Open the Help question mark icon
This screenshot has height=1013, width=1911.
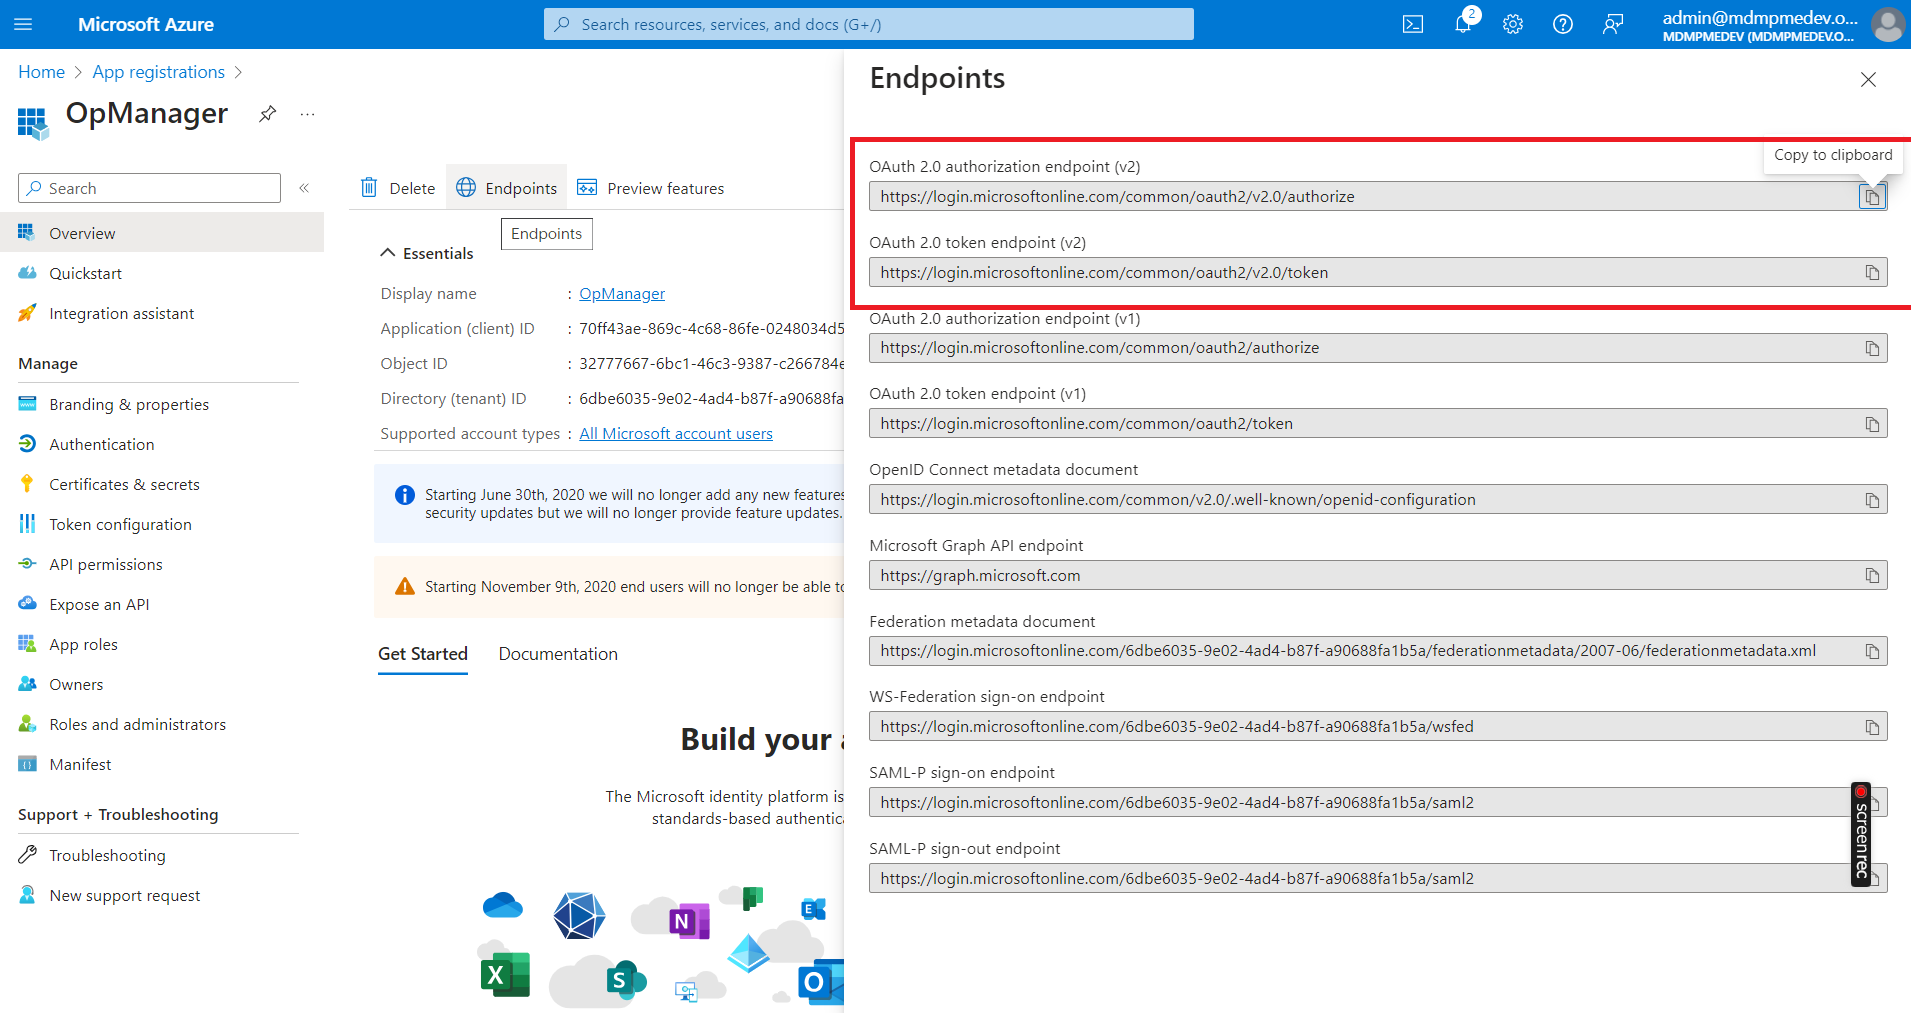[1563, 24]
